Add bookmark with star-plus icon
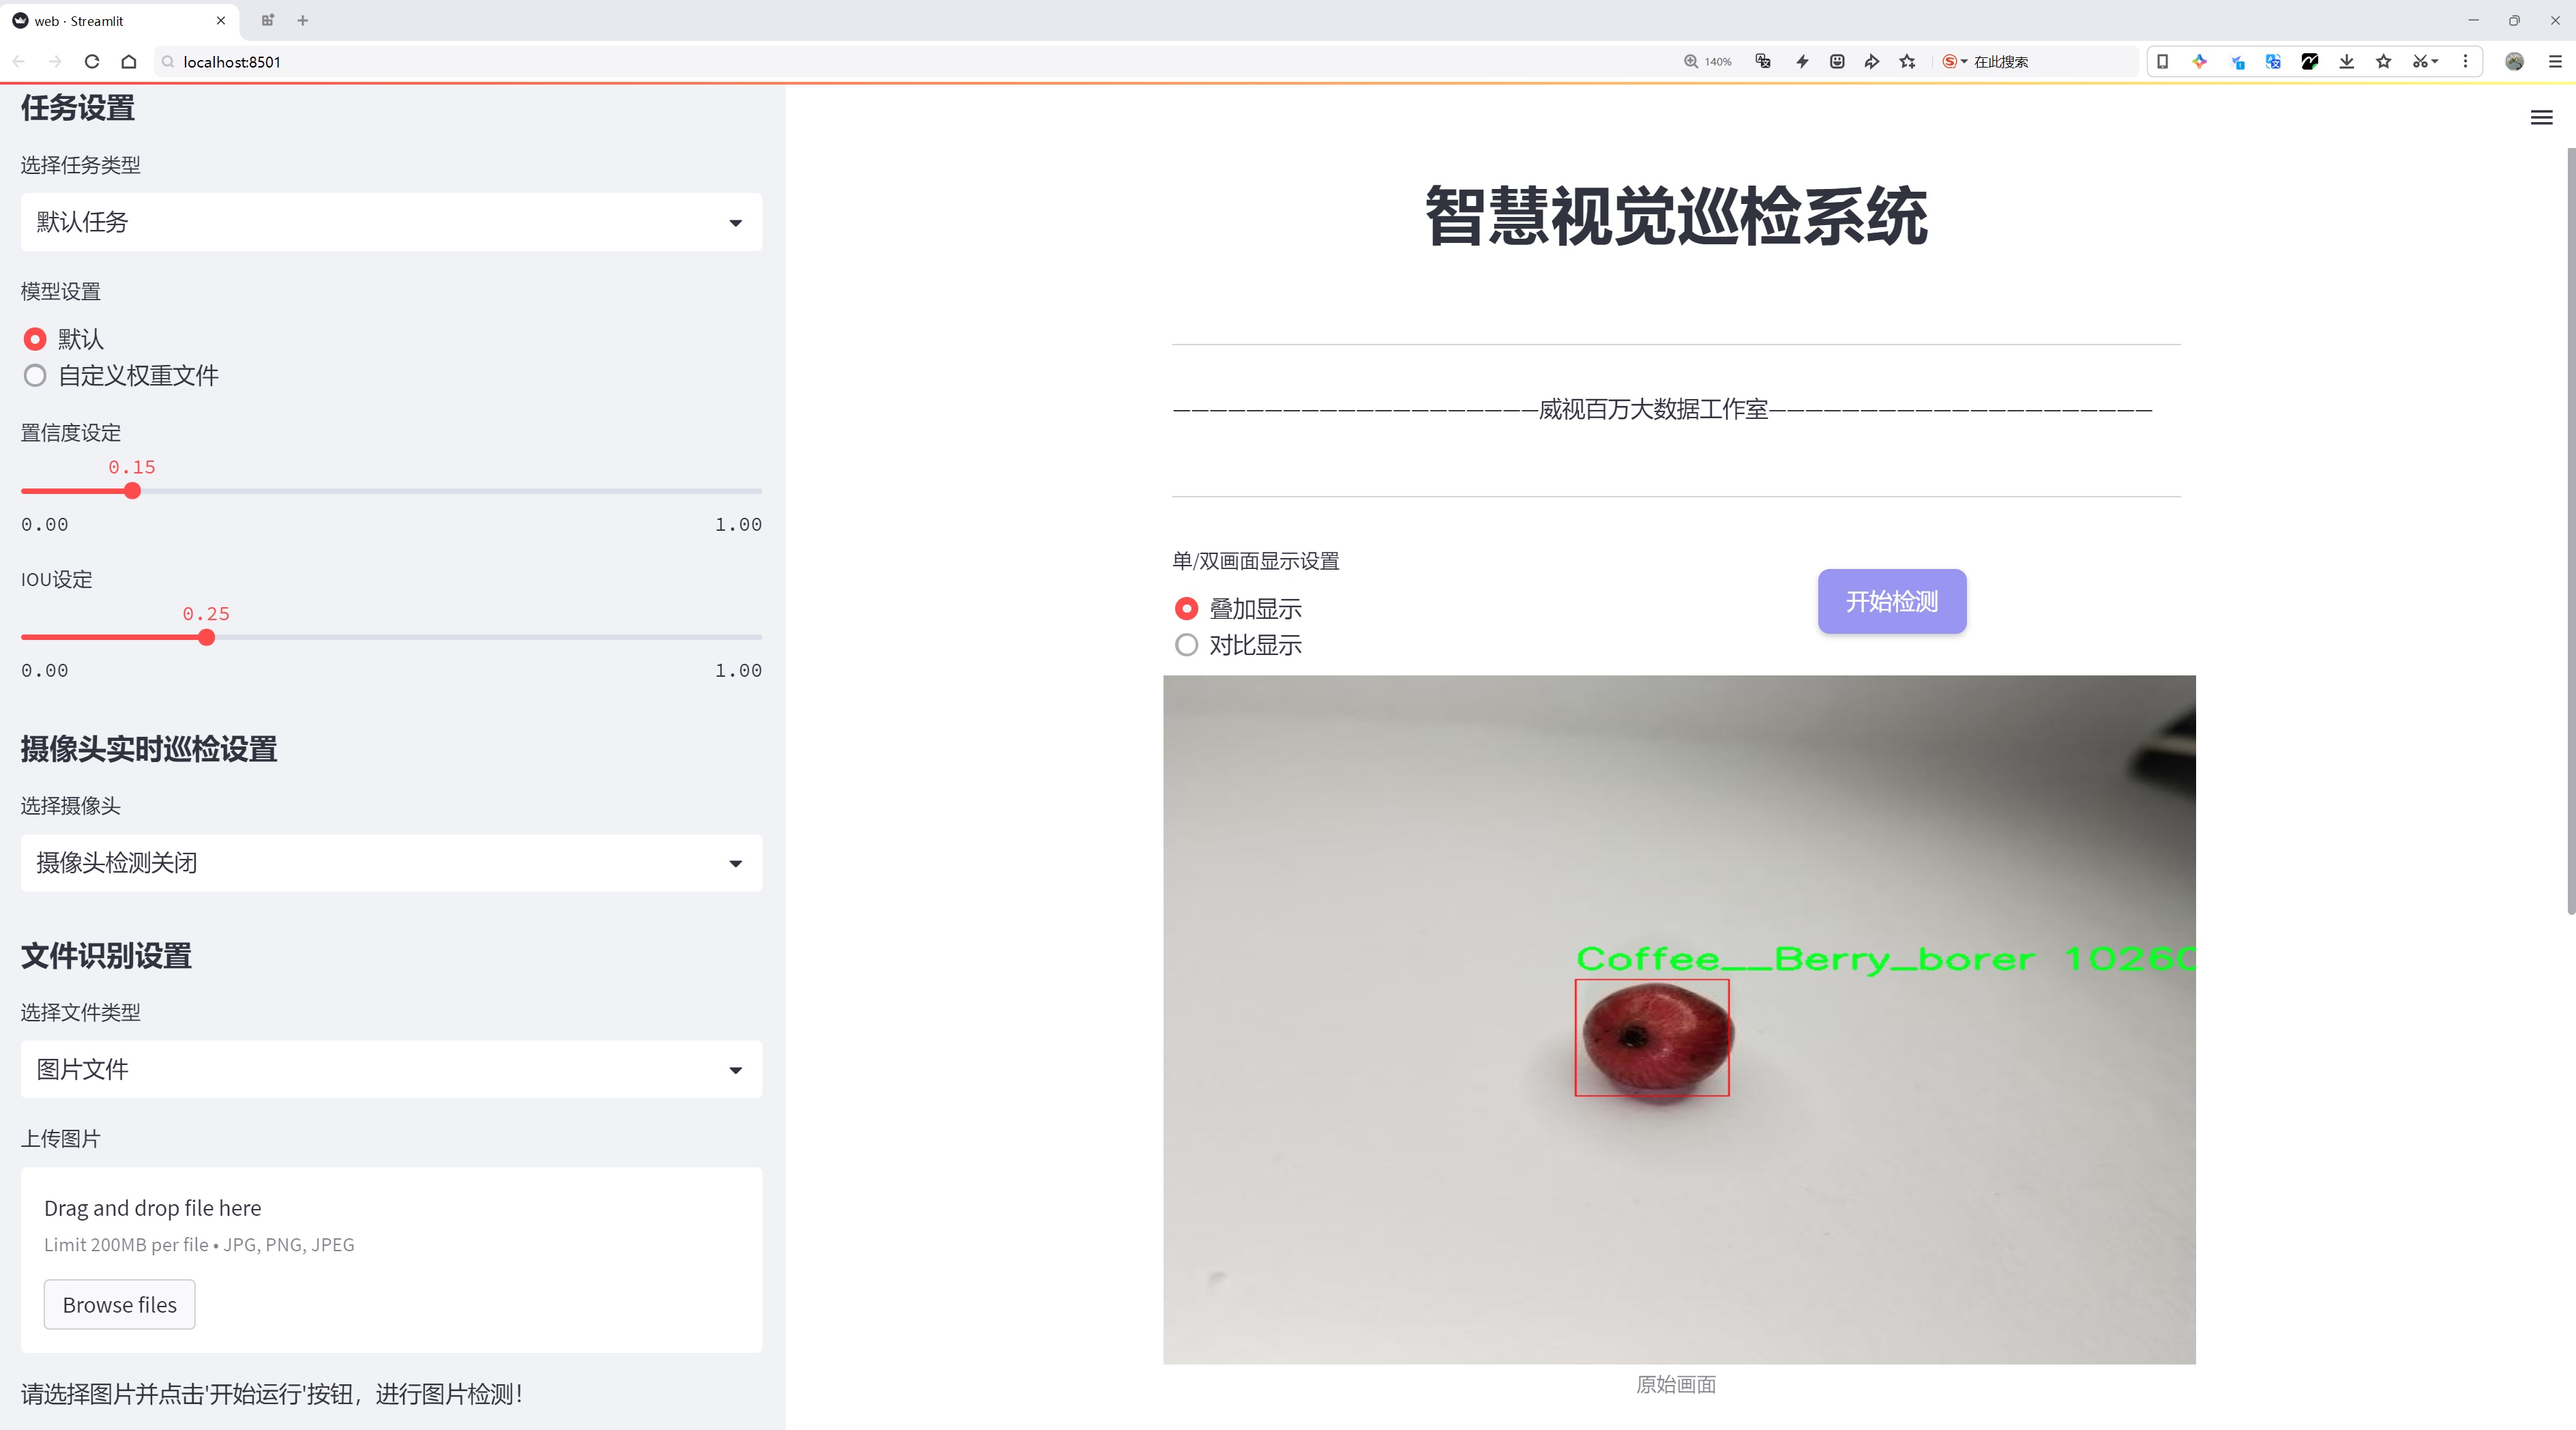The width and height of the screenshot is (2576, 1430). 1908,61
